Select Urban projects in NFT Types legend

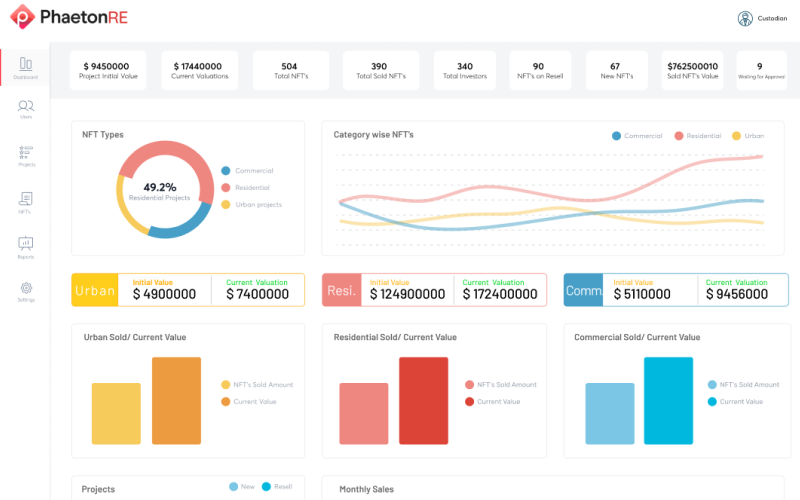point(252,205)
